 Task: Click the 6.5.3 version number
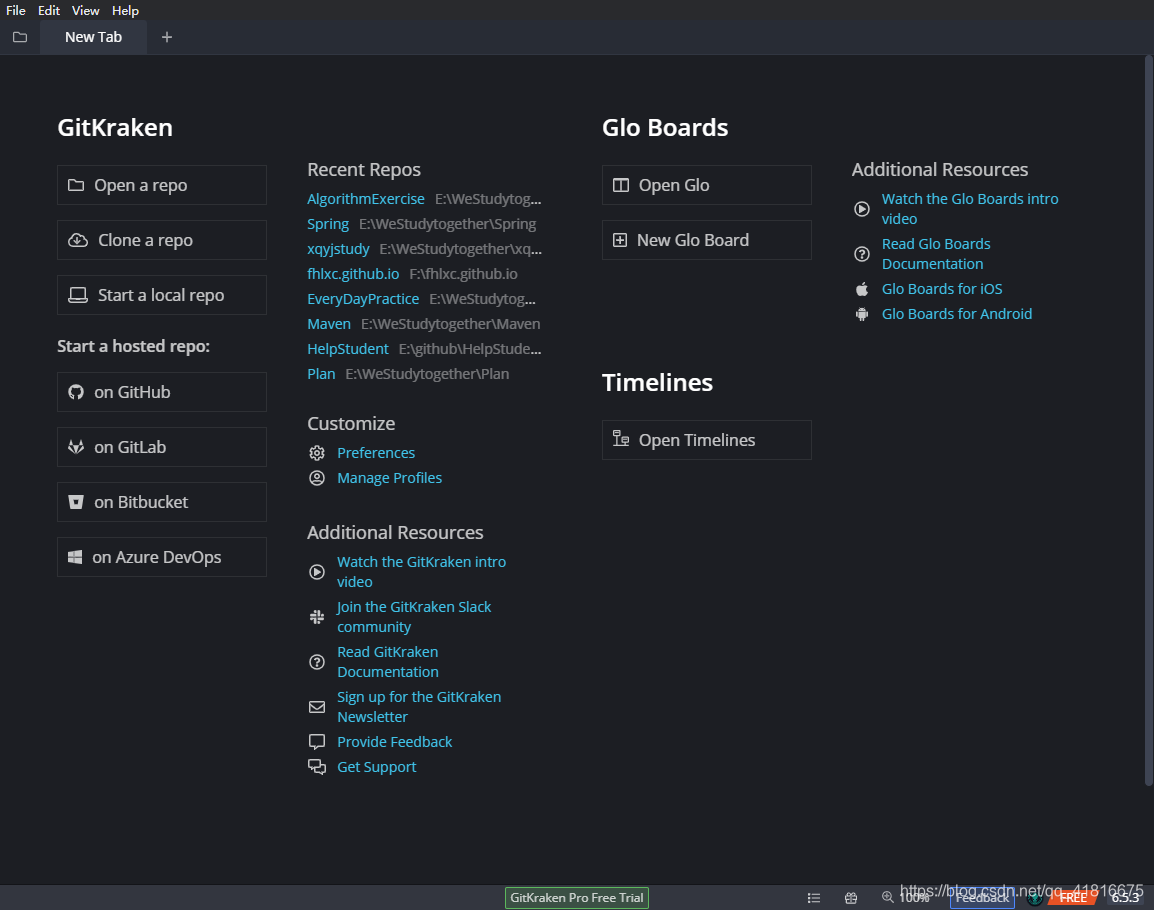tap(1125, 897)
